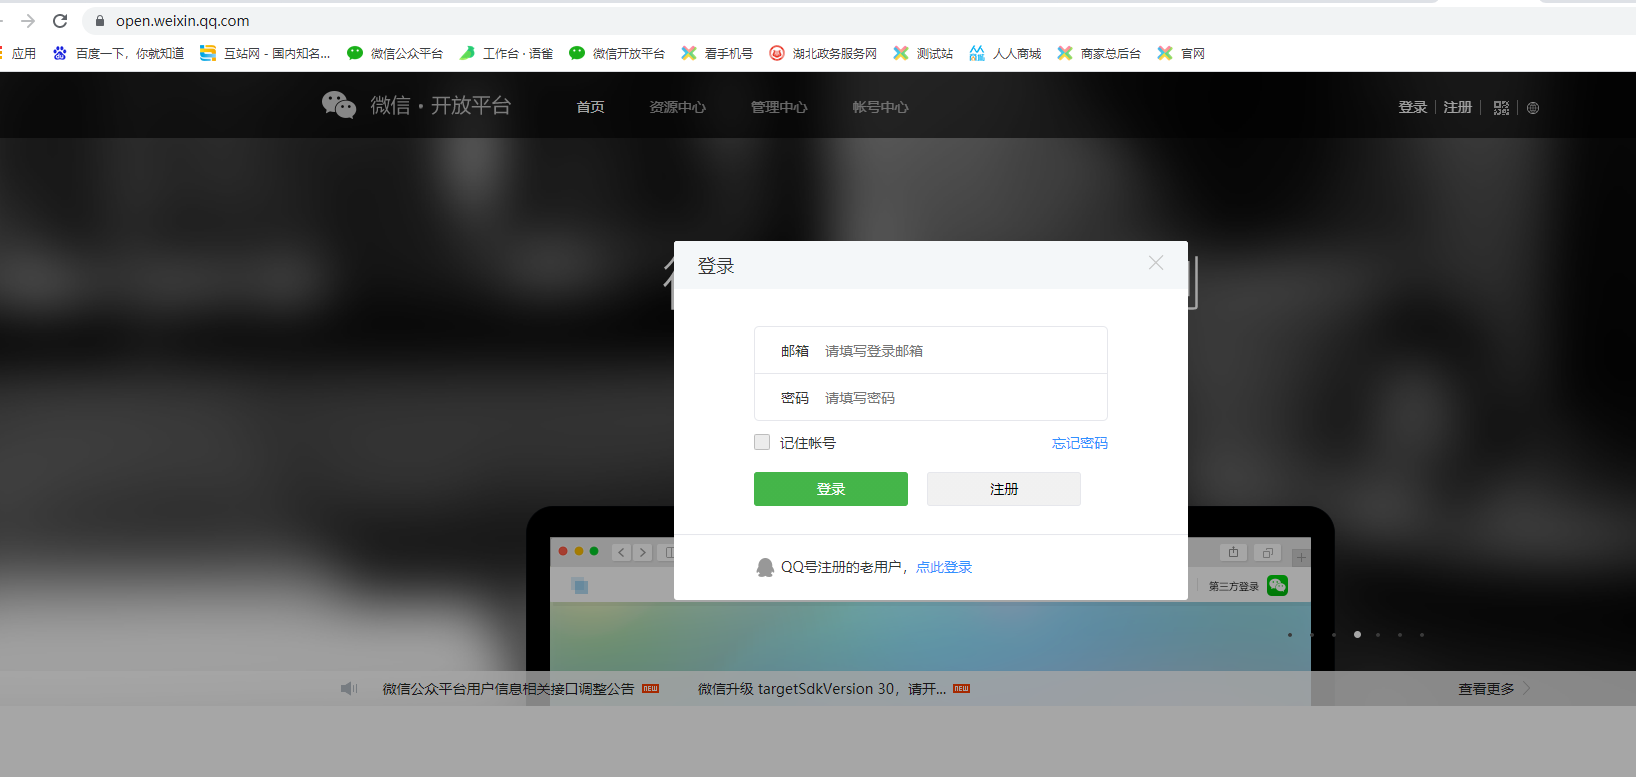Open the 微信公众平台 bookmark
Image resolution: width=1636 pixels, height=777 pixels.
click(394, 53)
